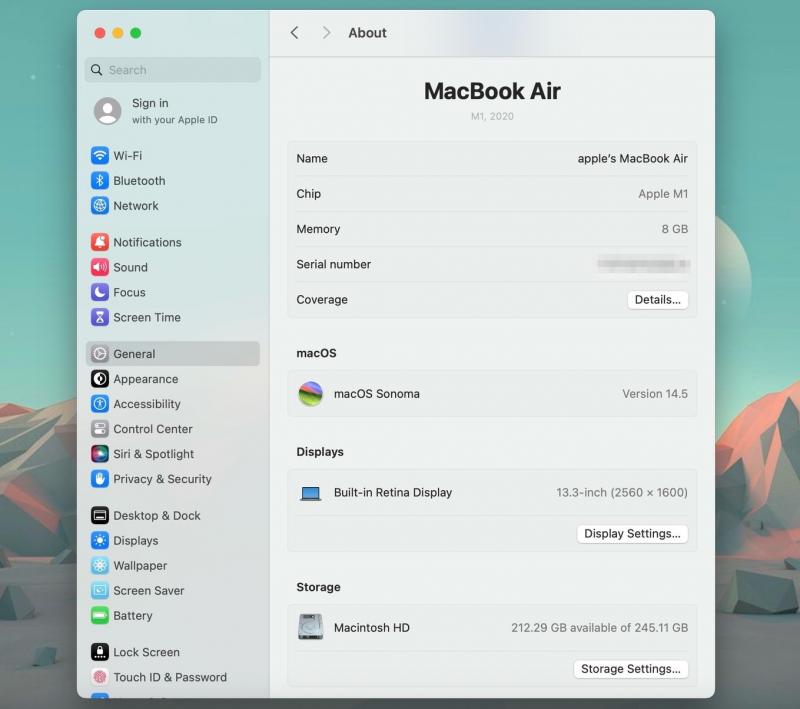Image resolution: width=800 pixels, height=709 pixels.
Task: Click the Apple ID avatar icon
Action: point(108,111)
